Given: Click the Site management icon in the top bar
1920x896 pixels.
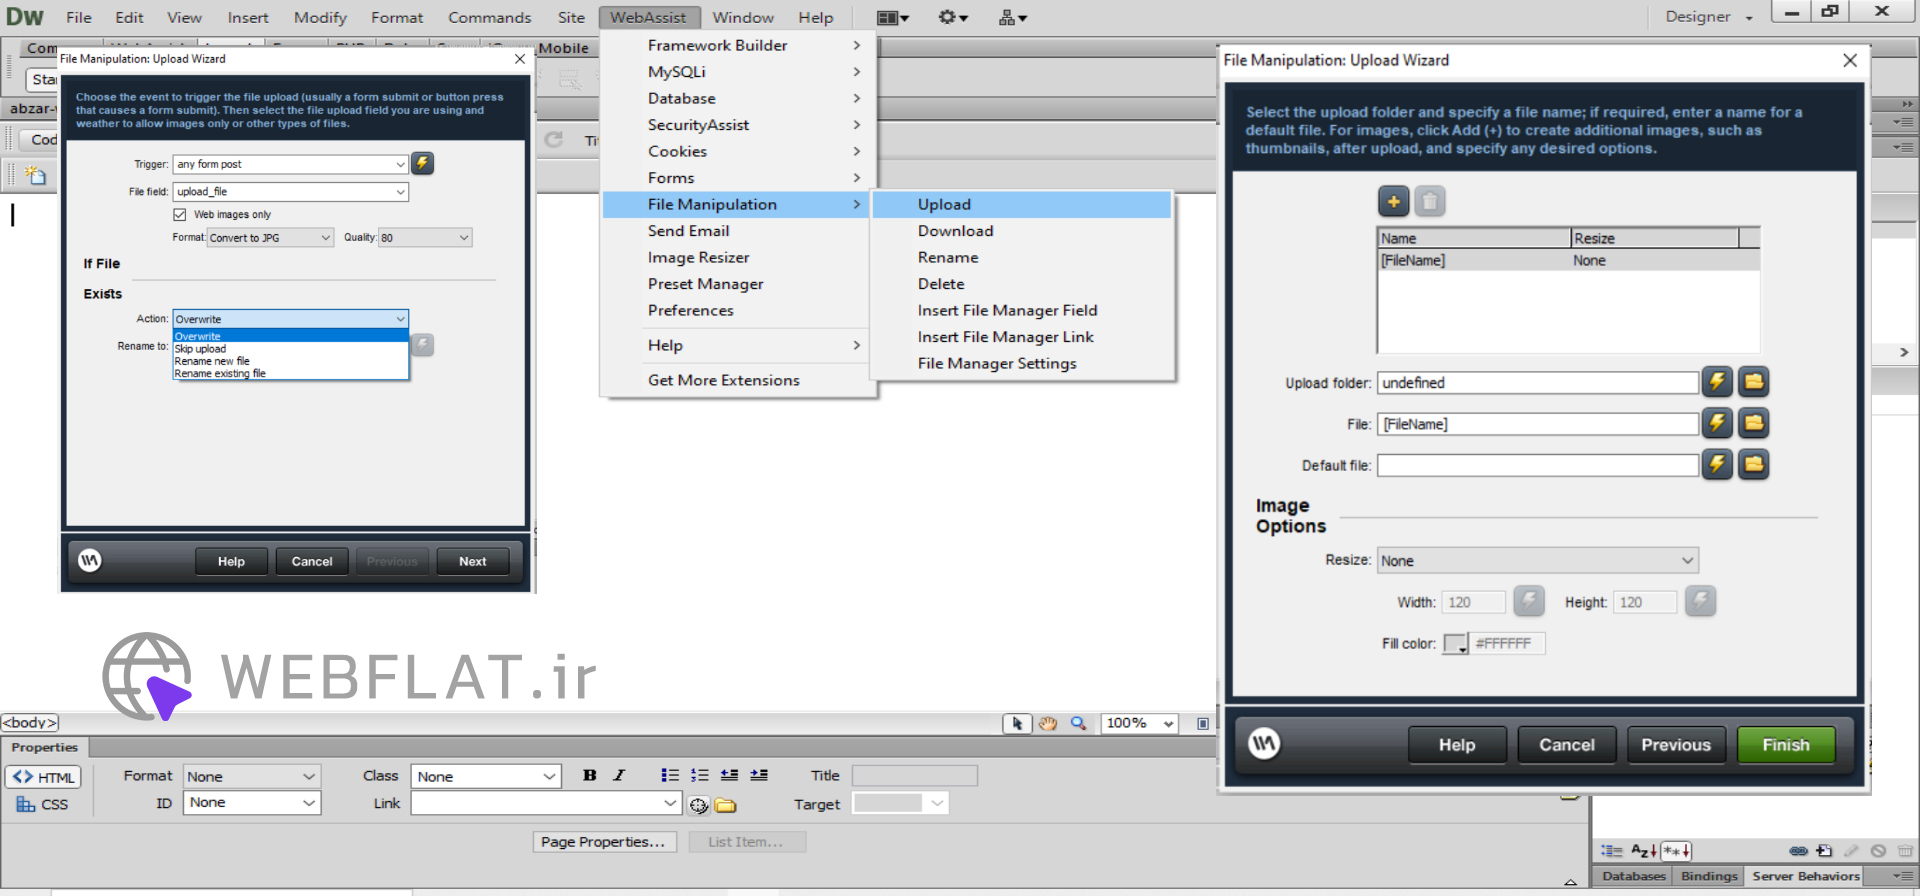Looking at the screenshot, I should pos(1012,17).
